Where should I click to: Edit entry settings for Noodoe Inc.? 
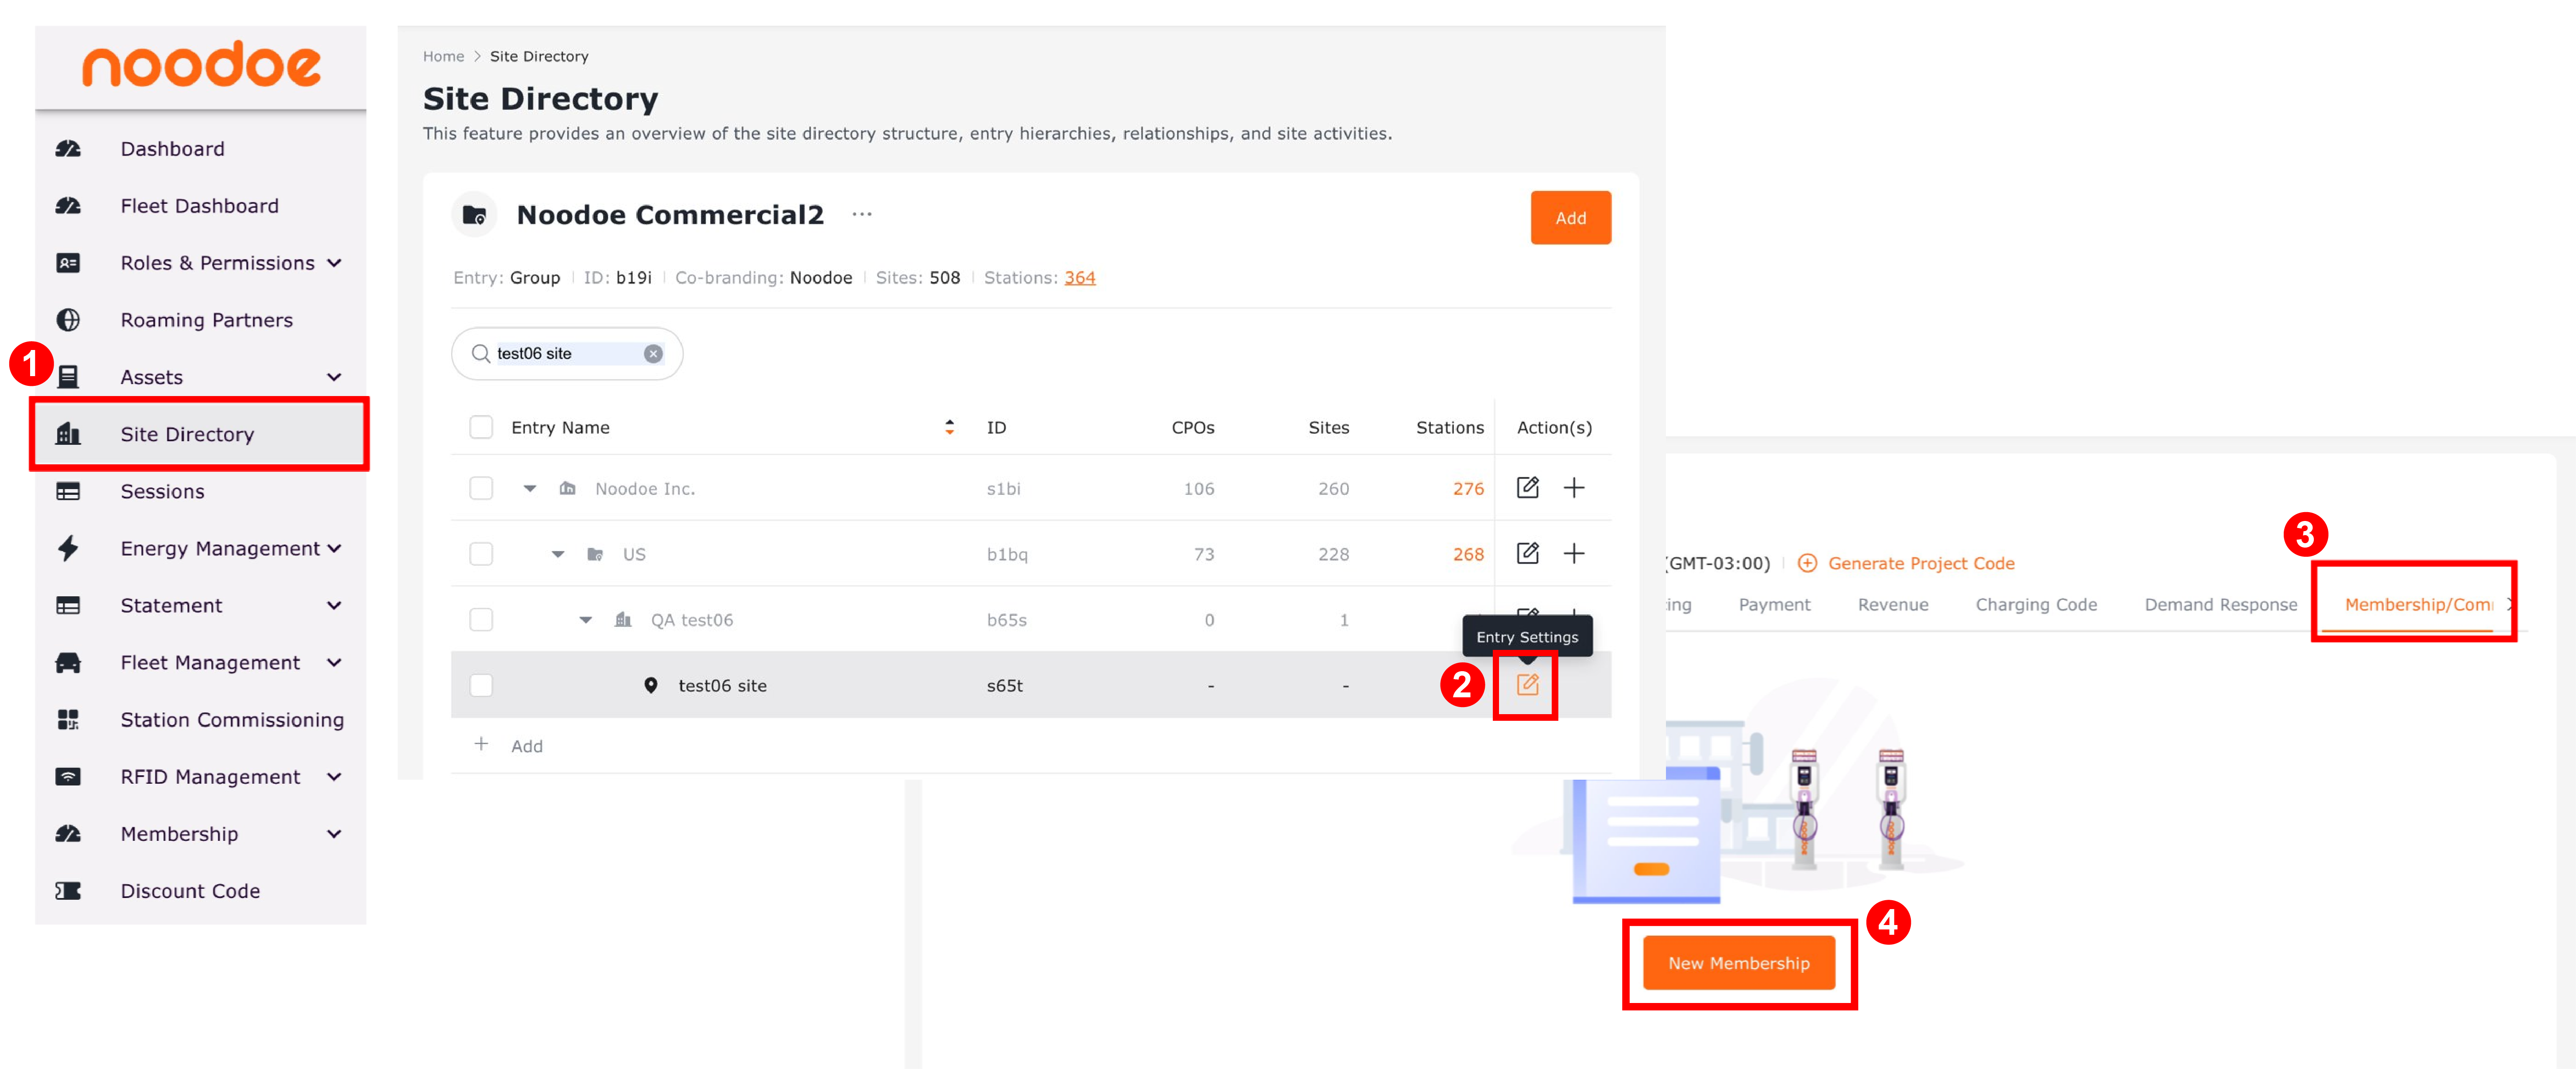coord(1527,488)
